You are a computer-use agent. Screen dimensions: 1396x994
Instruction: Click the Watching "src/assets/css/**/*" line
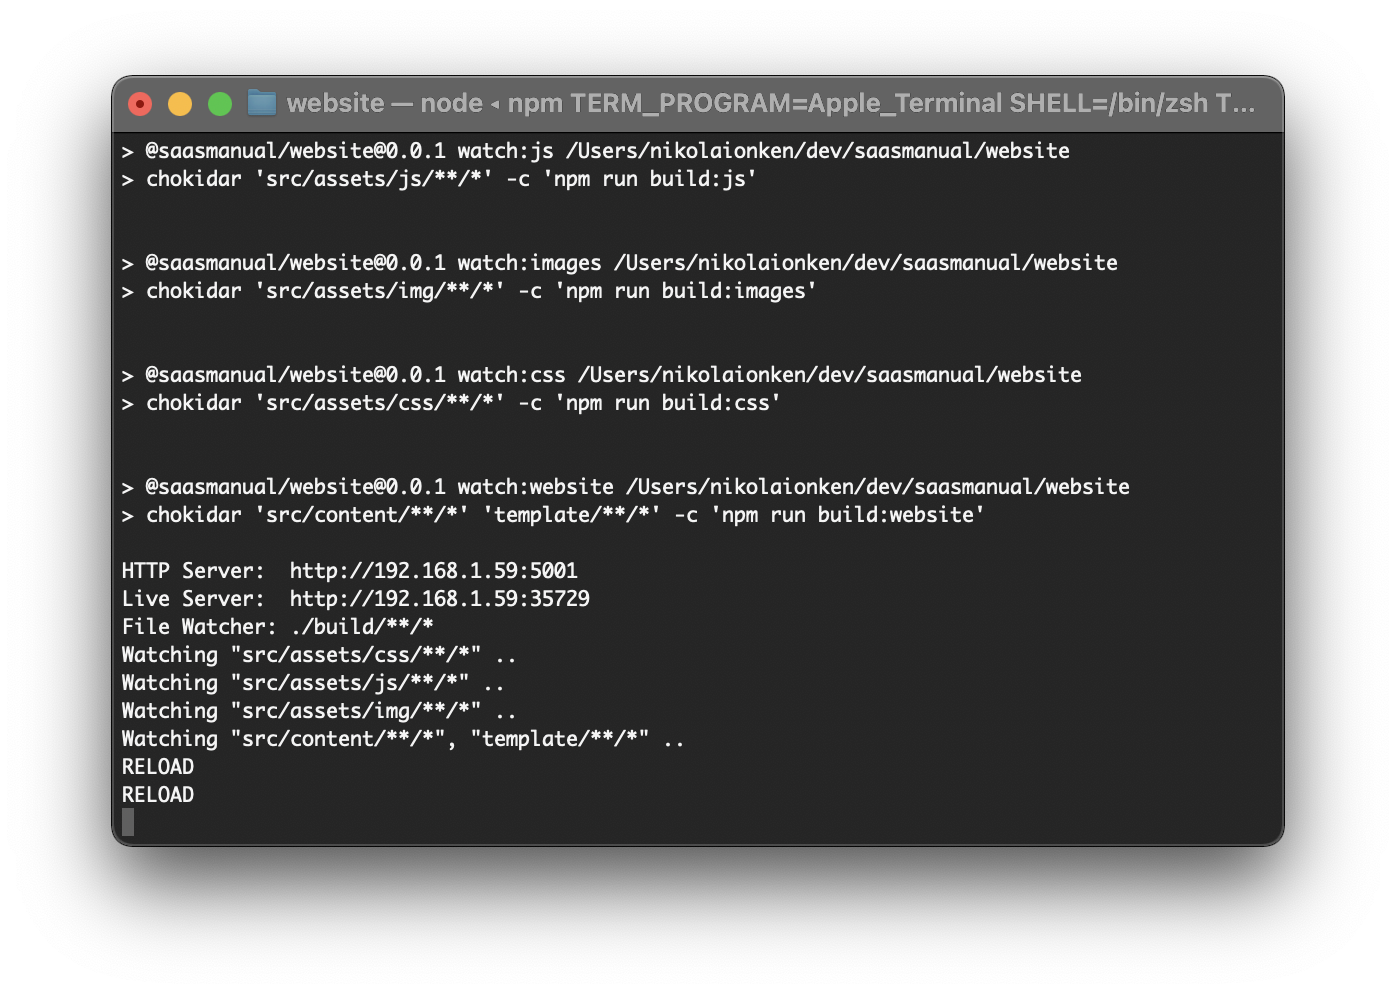pos(320,655)
